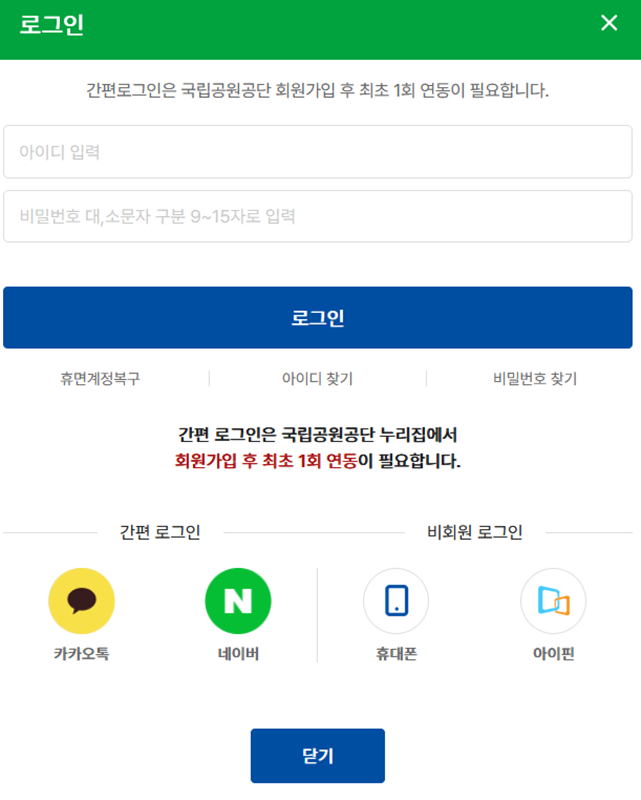
Task: Open the 휴면계정복구 link
Action: (x=100, y=379)
